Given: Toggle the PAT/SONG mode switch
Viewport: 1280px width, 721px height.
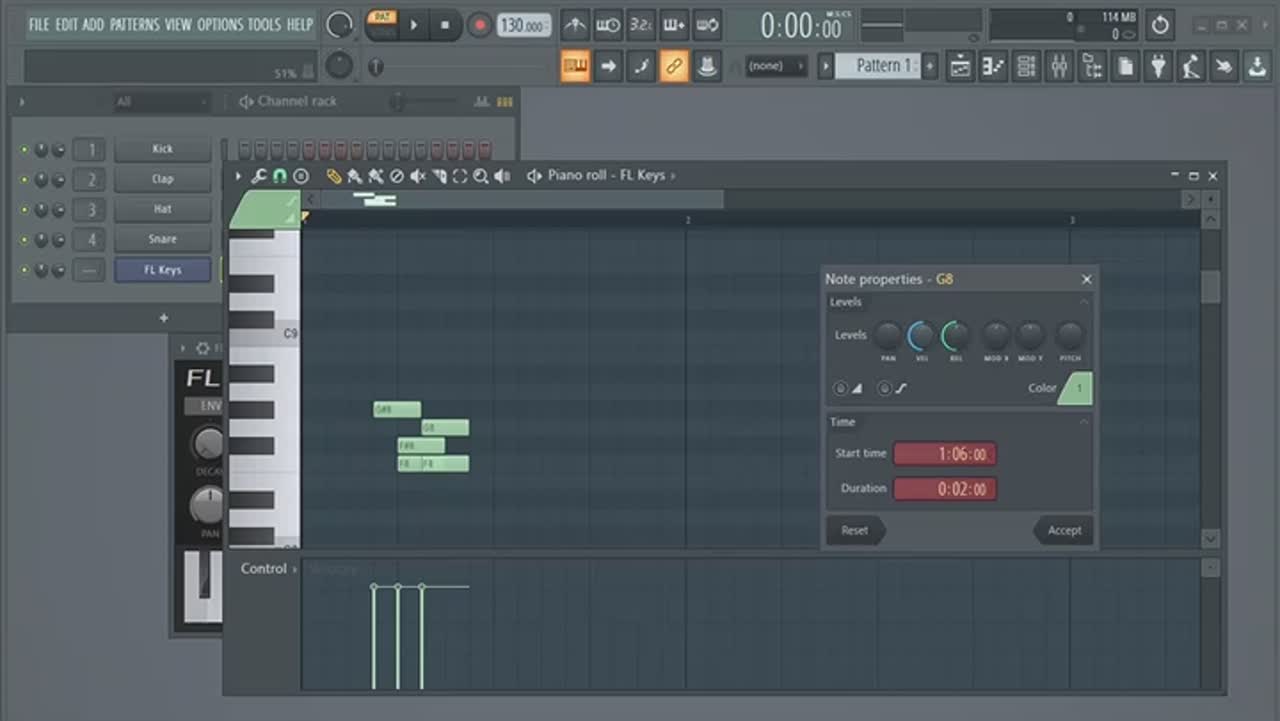Looking at the screenshot, I should [381, 25].
